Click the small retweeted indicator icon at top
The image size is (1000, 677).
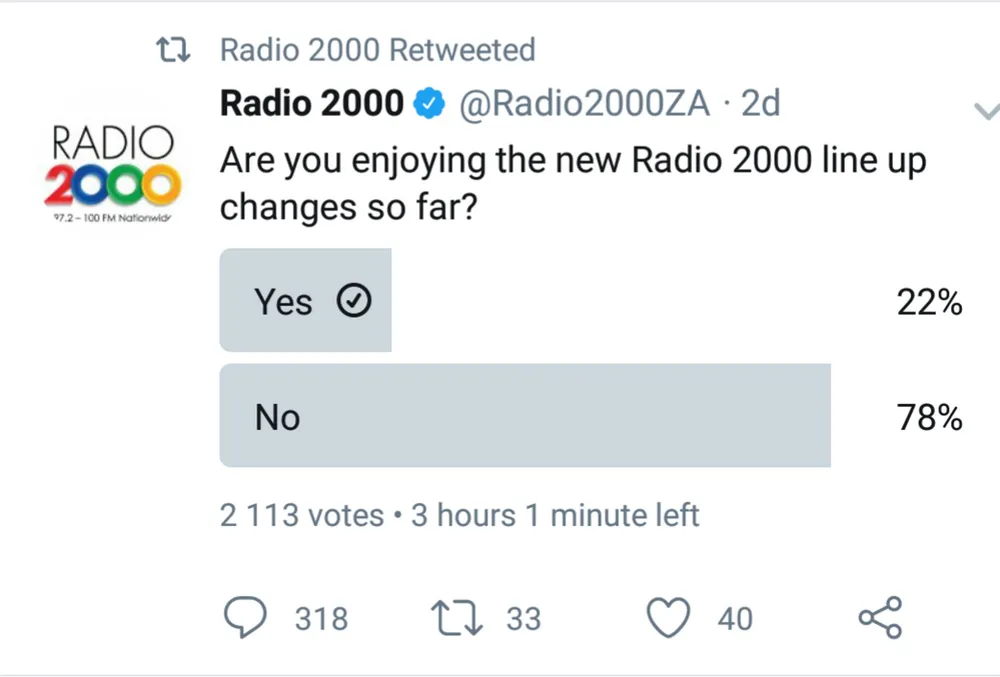176,49
